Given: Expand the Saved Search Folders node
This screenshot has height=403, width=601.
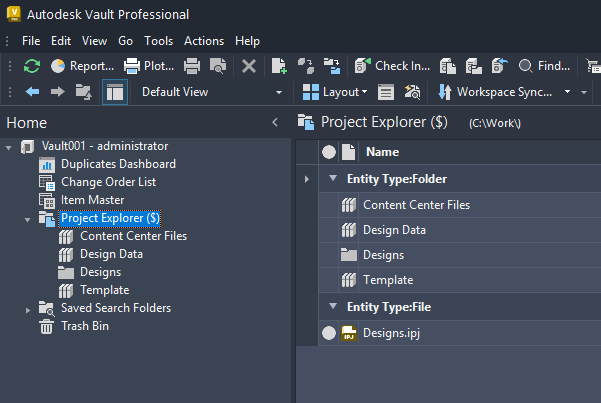Looking at the screenshot, I should 28,309.
